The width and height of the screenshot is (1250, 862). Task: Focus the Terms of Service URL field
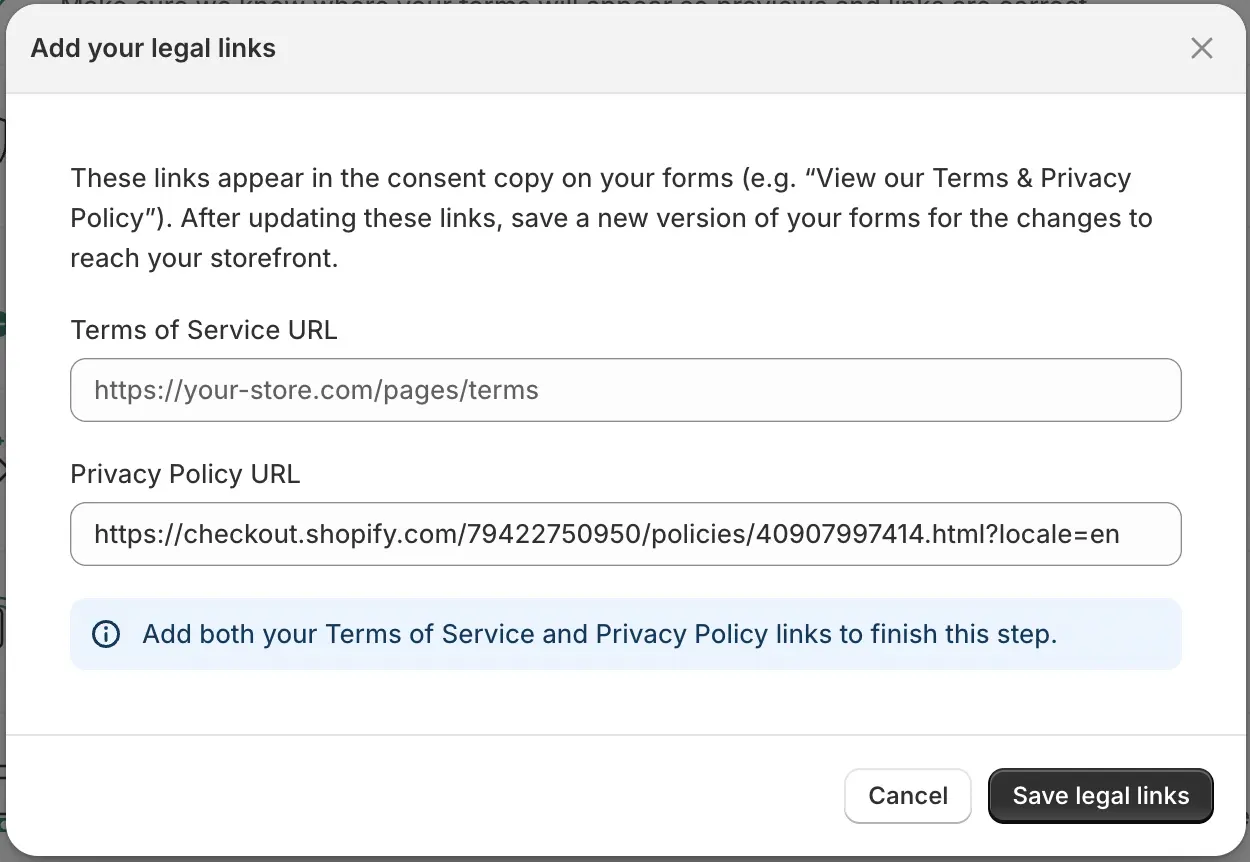pyautogui.click(x=626, y=390)
